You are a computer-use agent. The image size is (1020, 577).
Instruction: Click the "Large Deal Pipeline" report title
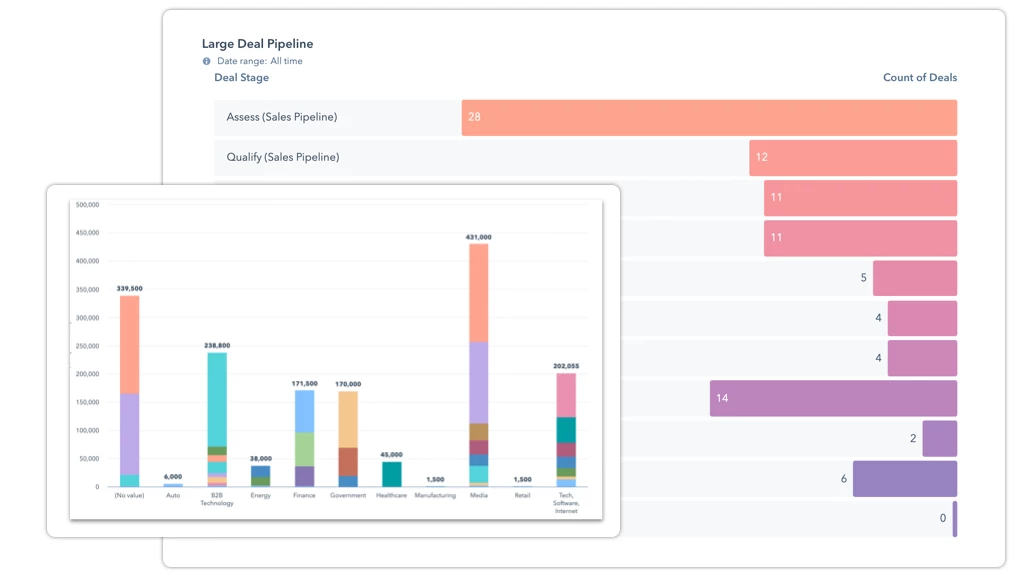[x=257, y=44]
